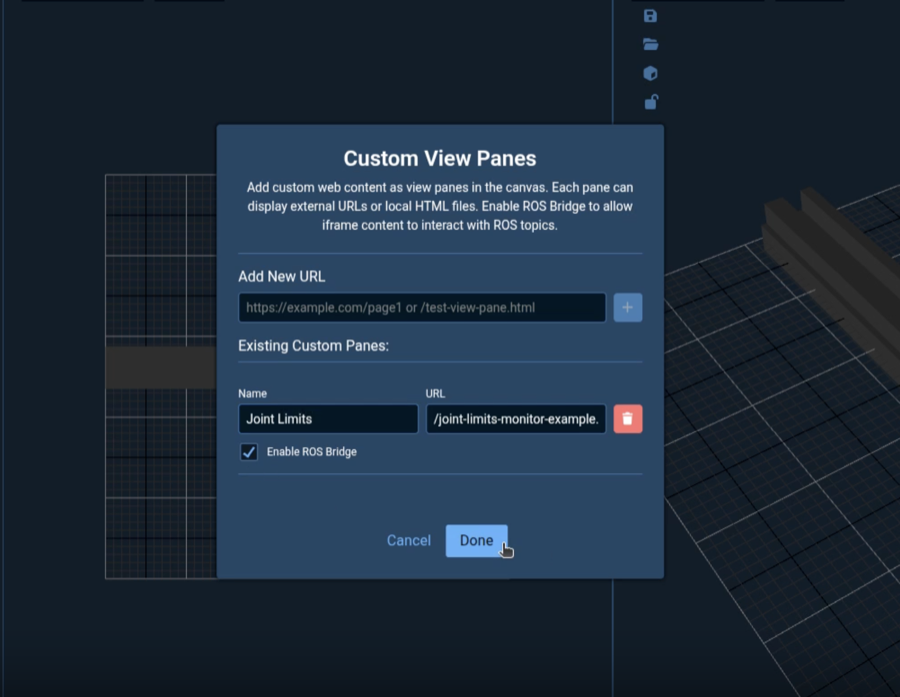Delete the Joint Limits pane via trash icon
The width and height of the screenshot is (900, 697).
(x=627, y=418)
